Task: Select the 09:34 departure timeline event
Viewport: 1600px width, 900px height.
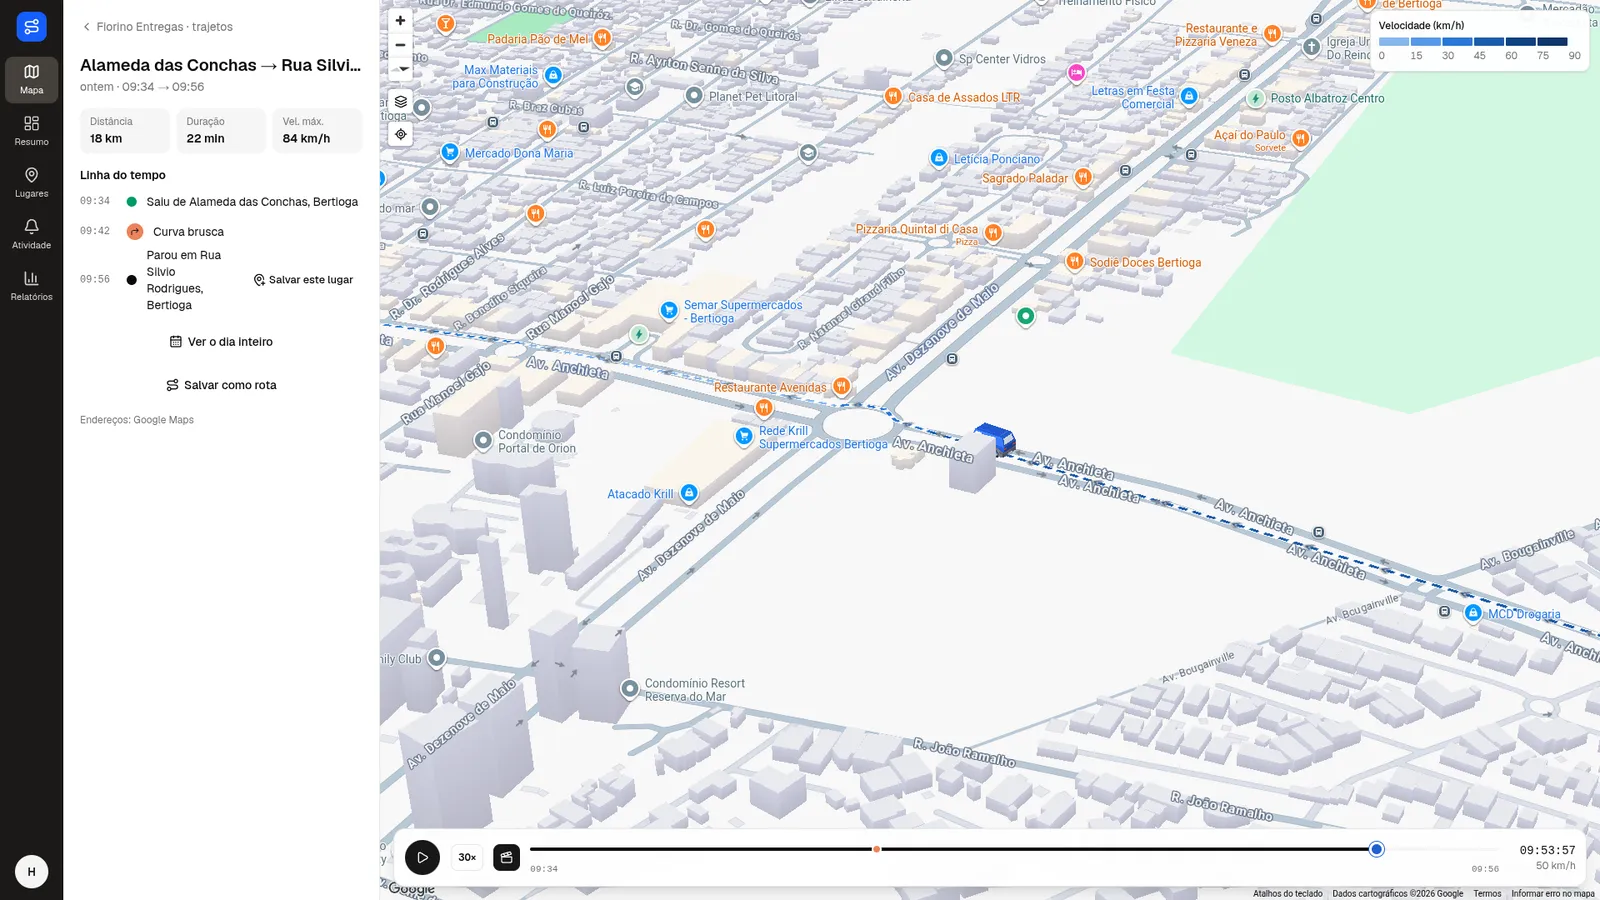Action: [x=220, y=202]
